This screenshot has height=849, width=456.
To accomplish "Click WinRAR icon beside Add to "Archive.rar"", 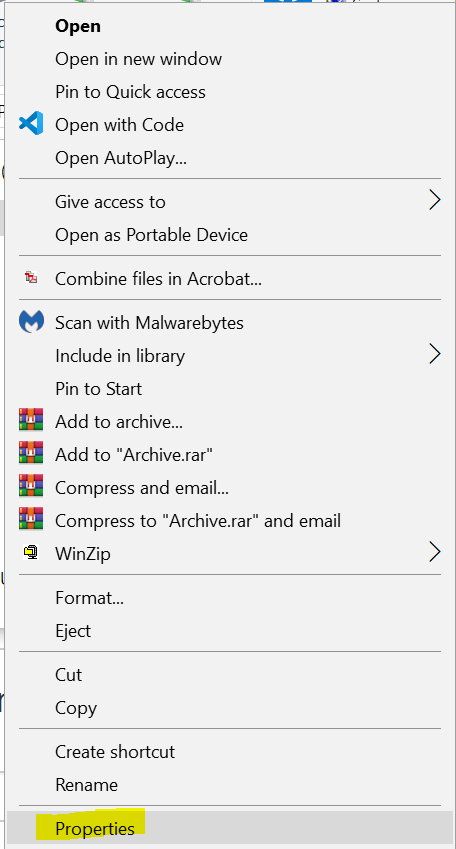I will (x=31, y=453).
